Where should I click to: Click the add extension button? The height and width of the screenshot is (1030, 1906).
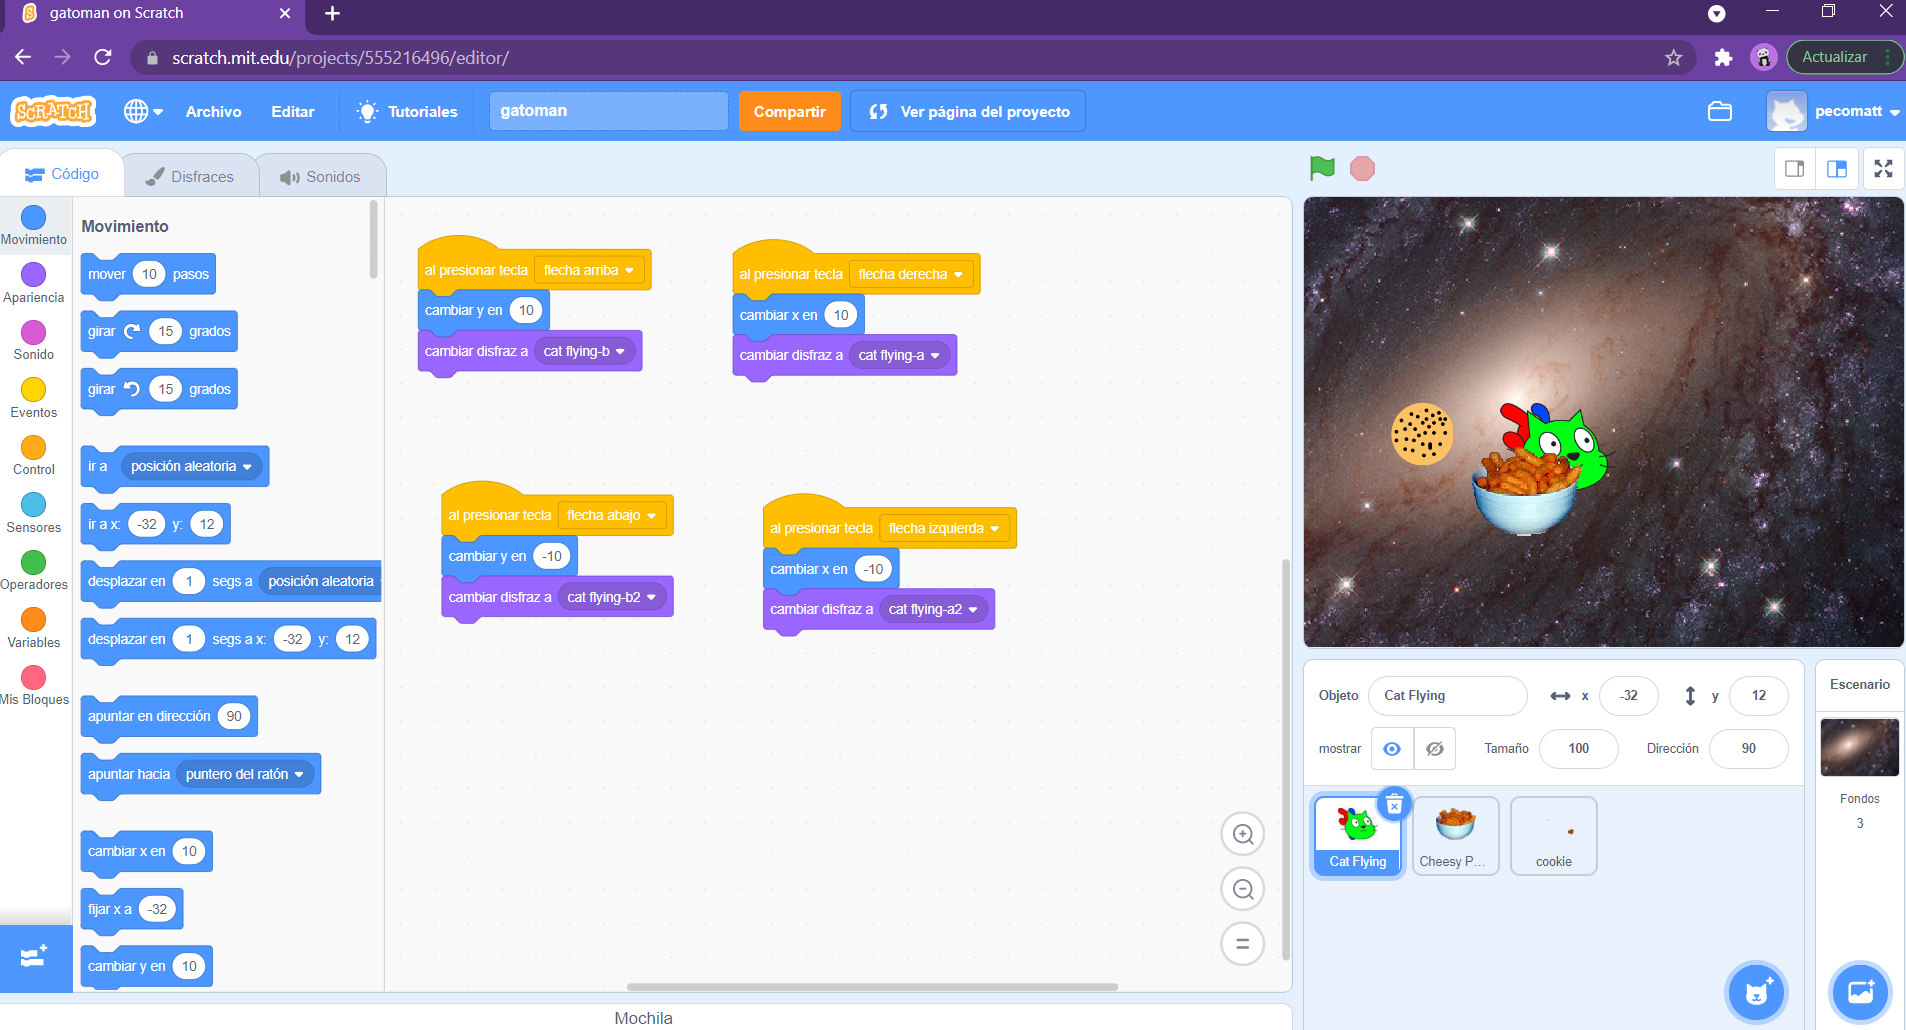coord(35,958)
